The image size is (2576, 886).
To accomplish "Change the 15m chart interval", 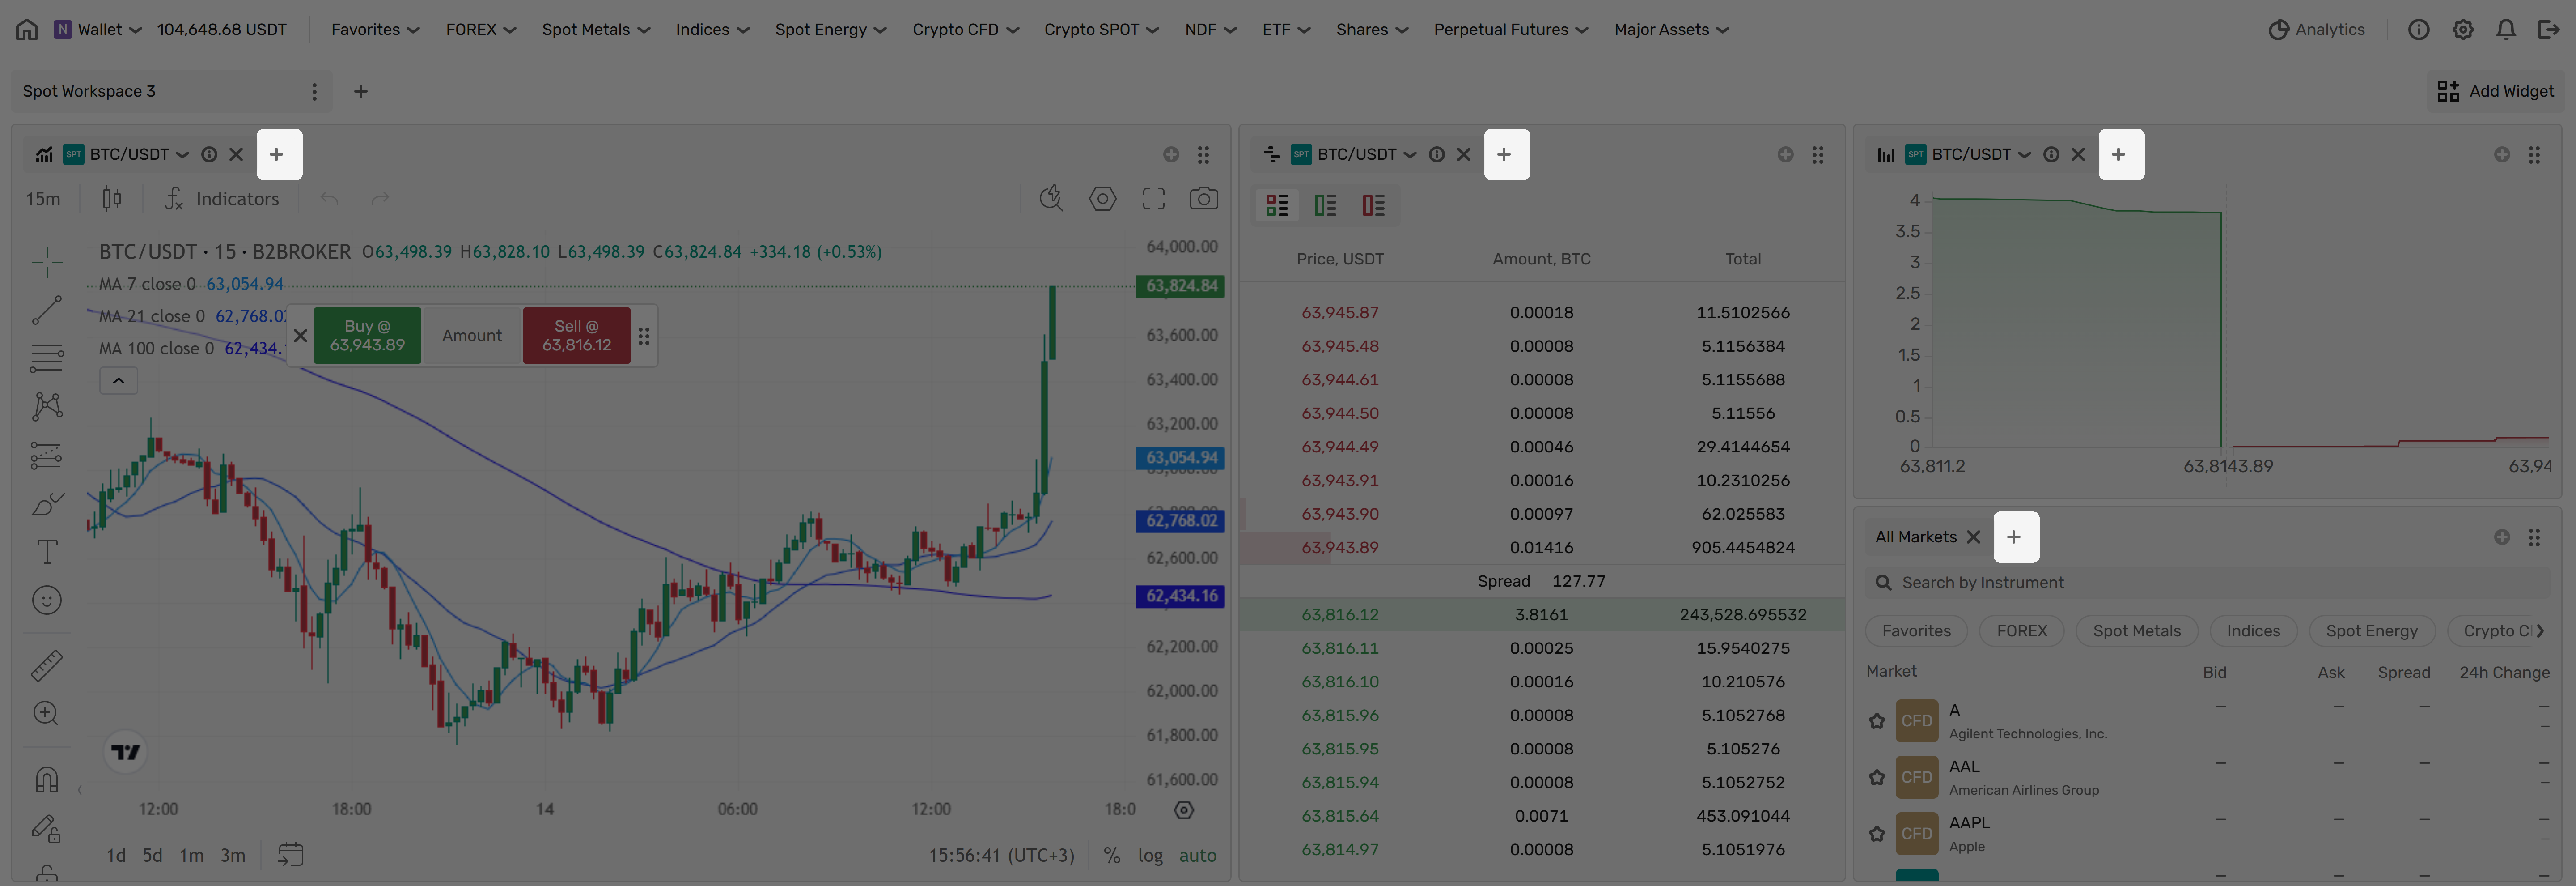I will point(43,199).
